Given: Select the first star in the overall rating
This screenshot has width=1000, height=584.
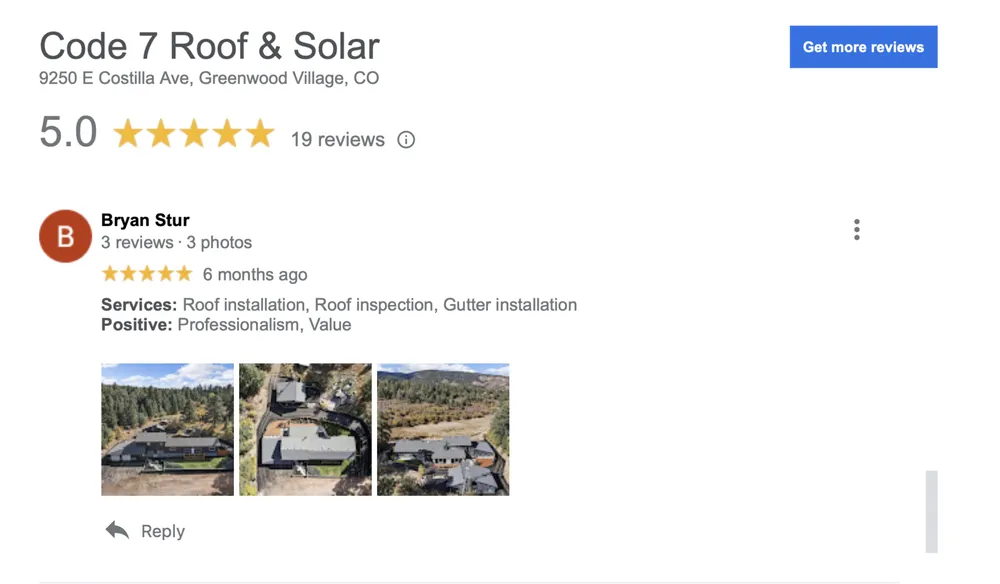Looking at the screenshot, I should 128,133.
